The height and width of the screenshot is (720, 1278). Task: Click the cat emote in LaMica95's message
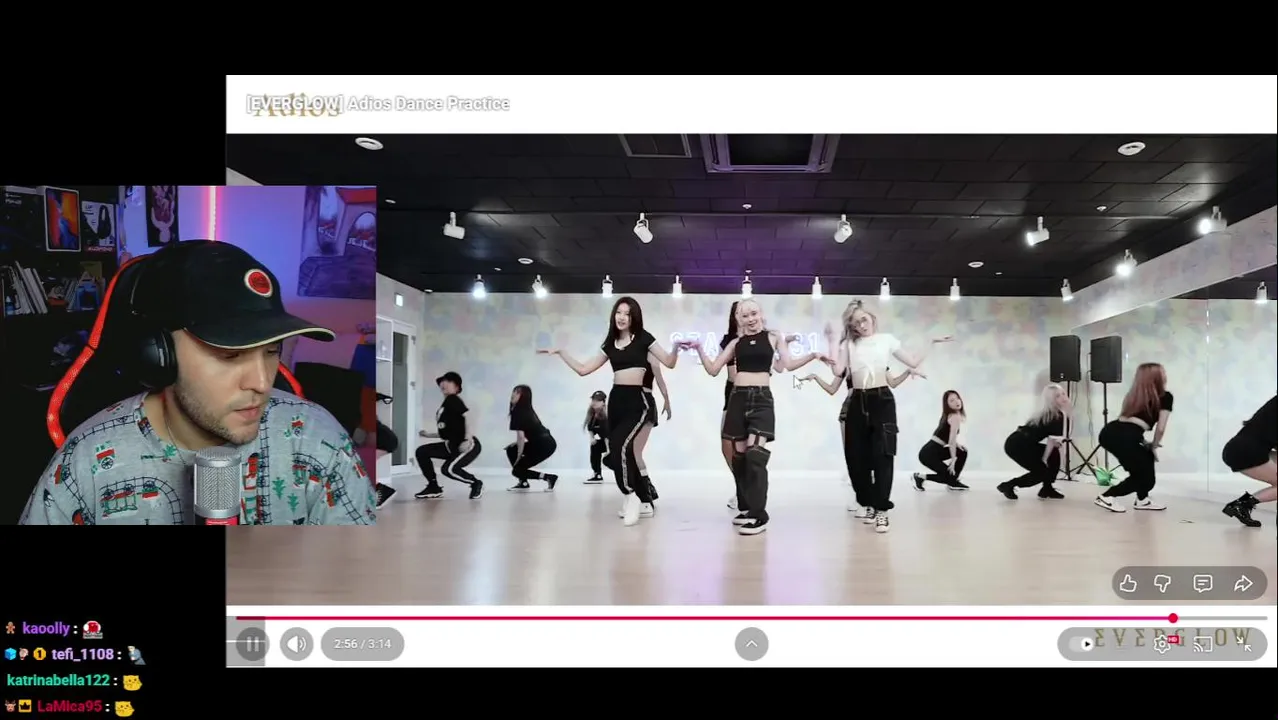coord(124,708)
